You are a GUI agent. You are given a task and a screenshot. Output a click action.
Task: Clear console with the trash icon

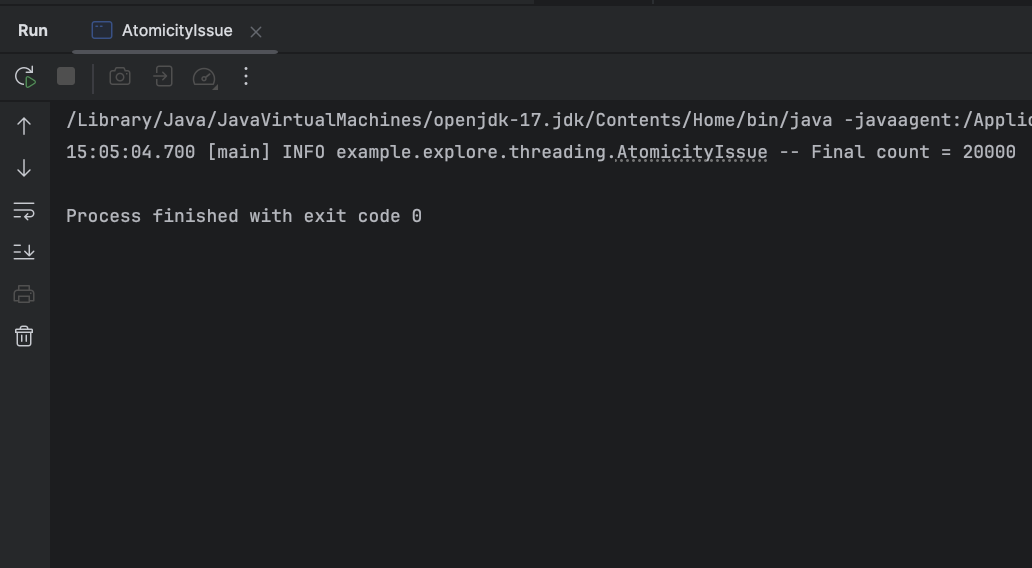coord(25,336)
